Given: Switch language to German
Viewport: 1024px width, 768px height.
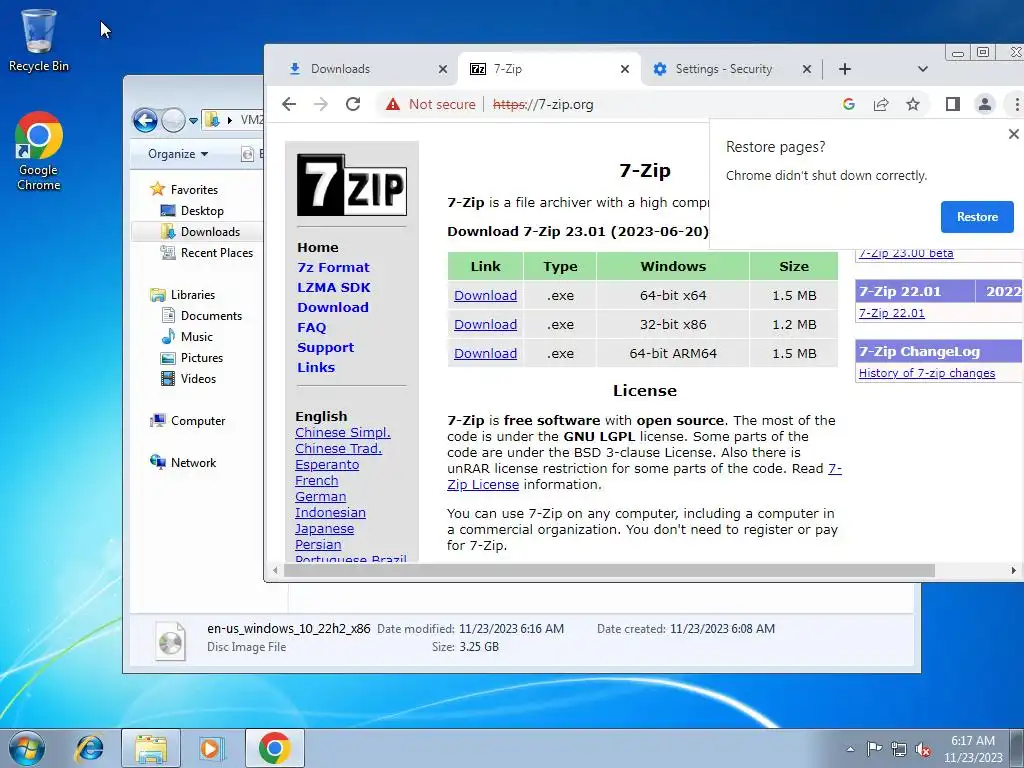Looking at the screenshot, I should [x=321, y=496].
